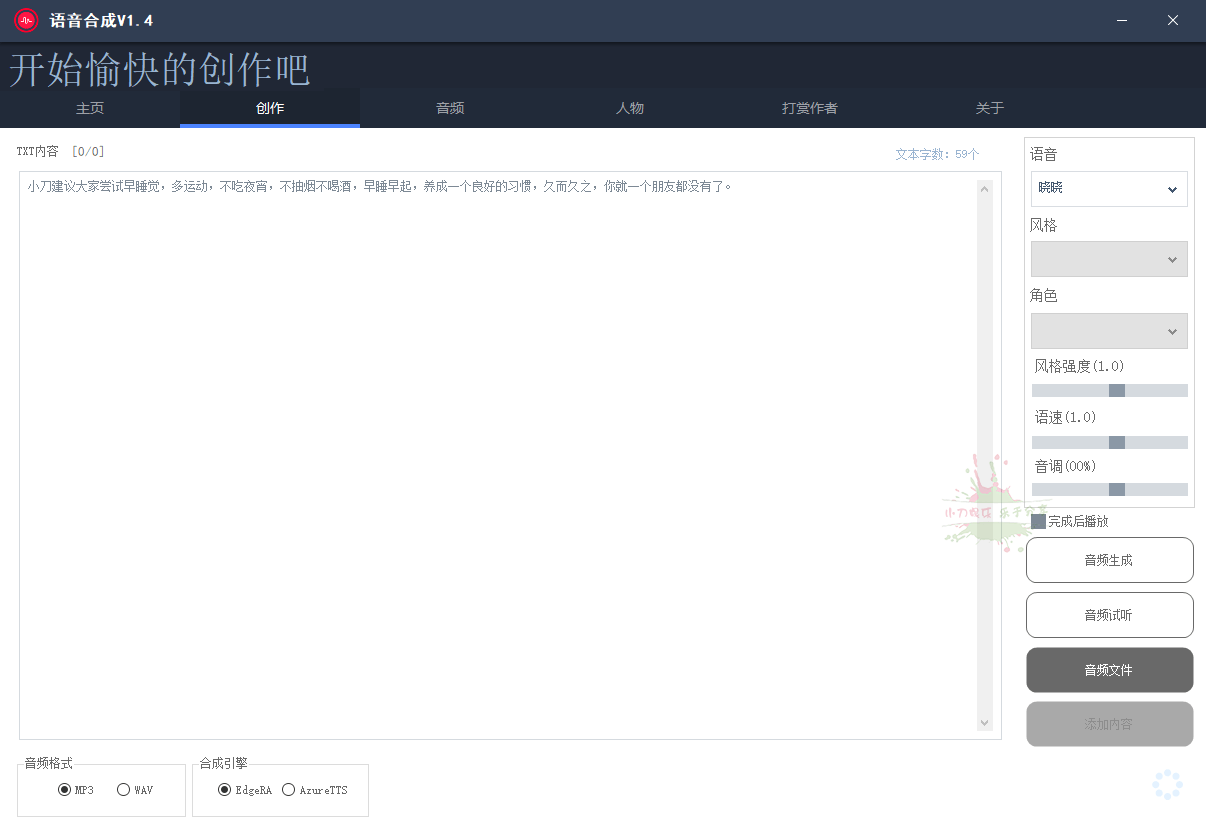Go to the 人物 tab
Viewport: 1206px width, 820px height.
pyautogui.click(x=630, y=108)
